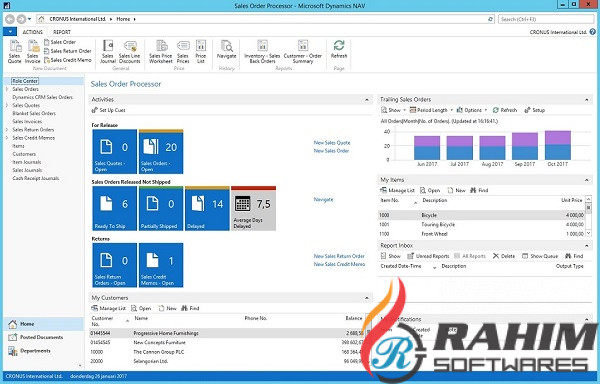The width and height of the screenshot is (600, 384).
Task: Refresh the page via ribbon
Action: tap(339, 50)
